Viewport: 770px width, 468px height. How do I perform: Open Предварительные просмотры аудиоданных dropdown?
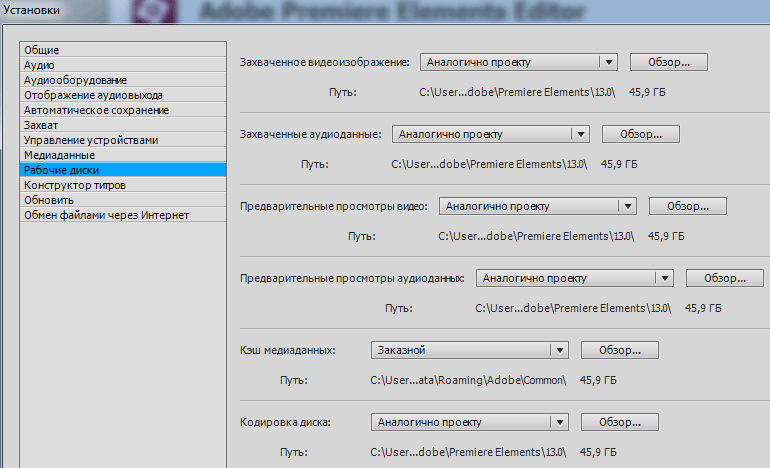point(575,278)
